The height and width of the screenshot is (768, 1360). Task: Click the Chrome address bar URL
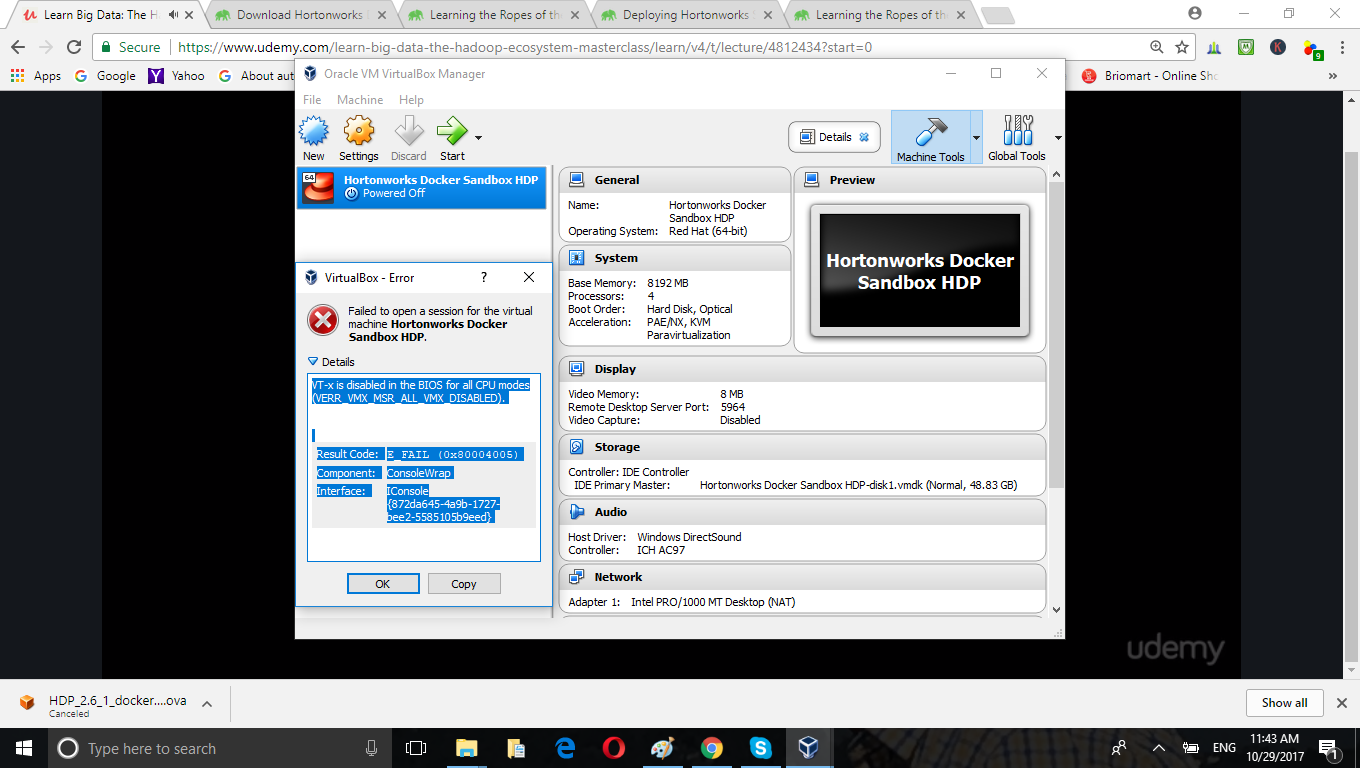tap(525, 47)
